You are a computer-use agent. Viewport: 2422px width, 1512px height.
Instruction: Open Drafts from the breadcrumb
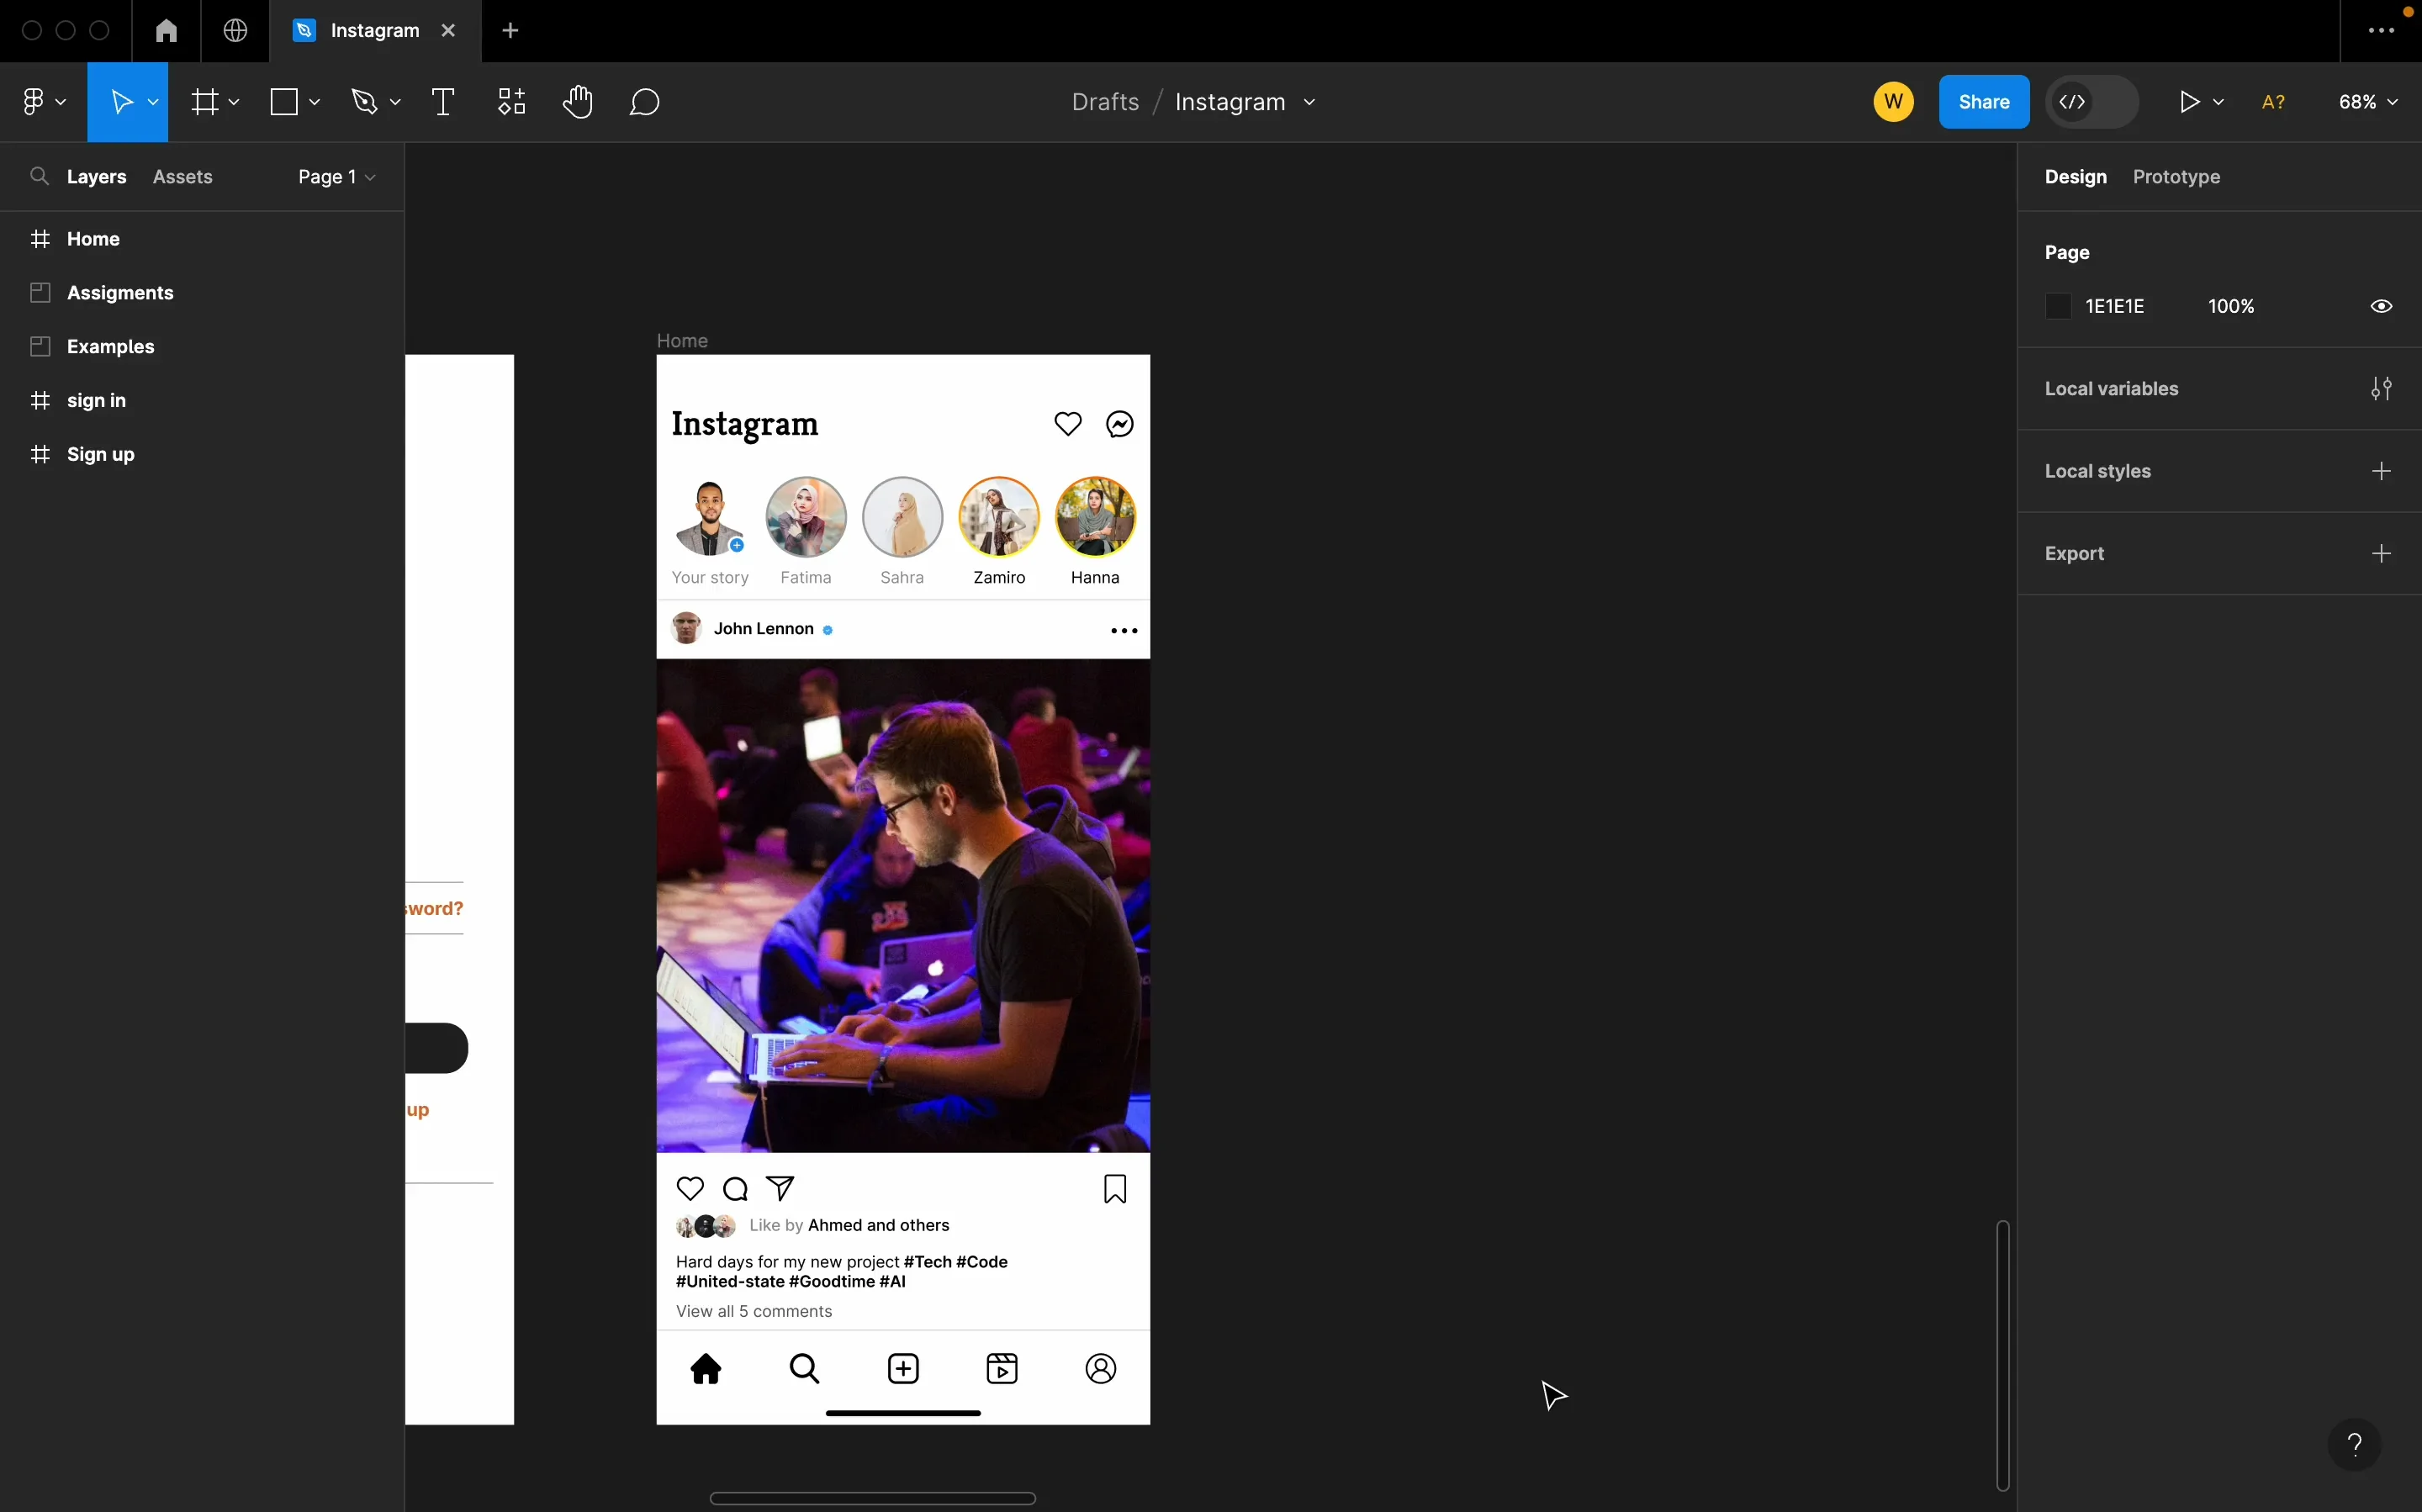pos(1105,101)
